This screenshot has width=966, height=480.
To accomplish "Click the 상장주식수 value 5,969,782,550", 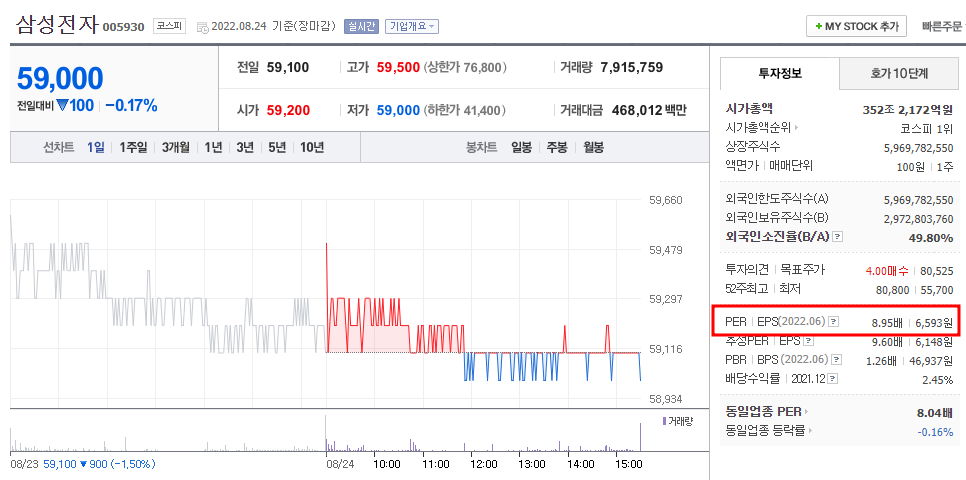I will (918, 147).
